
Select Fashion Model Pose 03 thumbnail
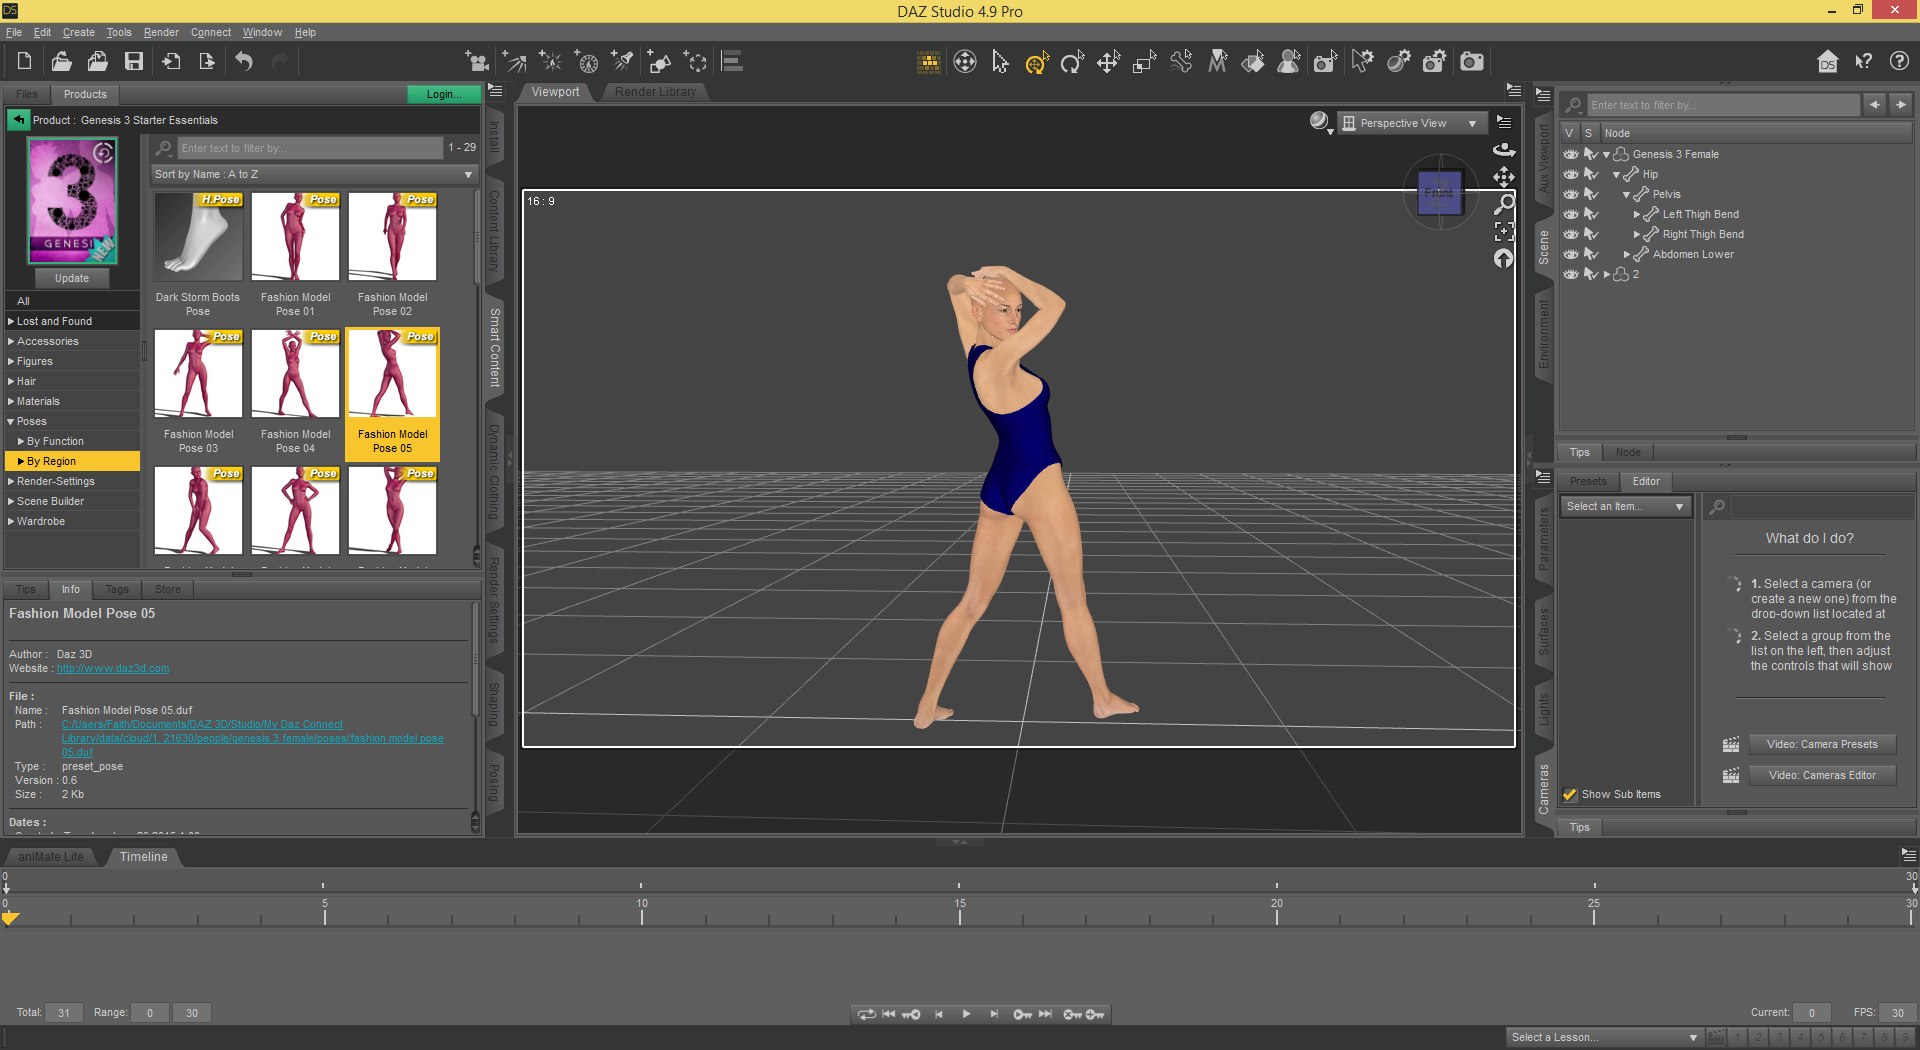(198, 375)
